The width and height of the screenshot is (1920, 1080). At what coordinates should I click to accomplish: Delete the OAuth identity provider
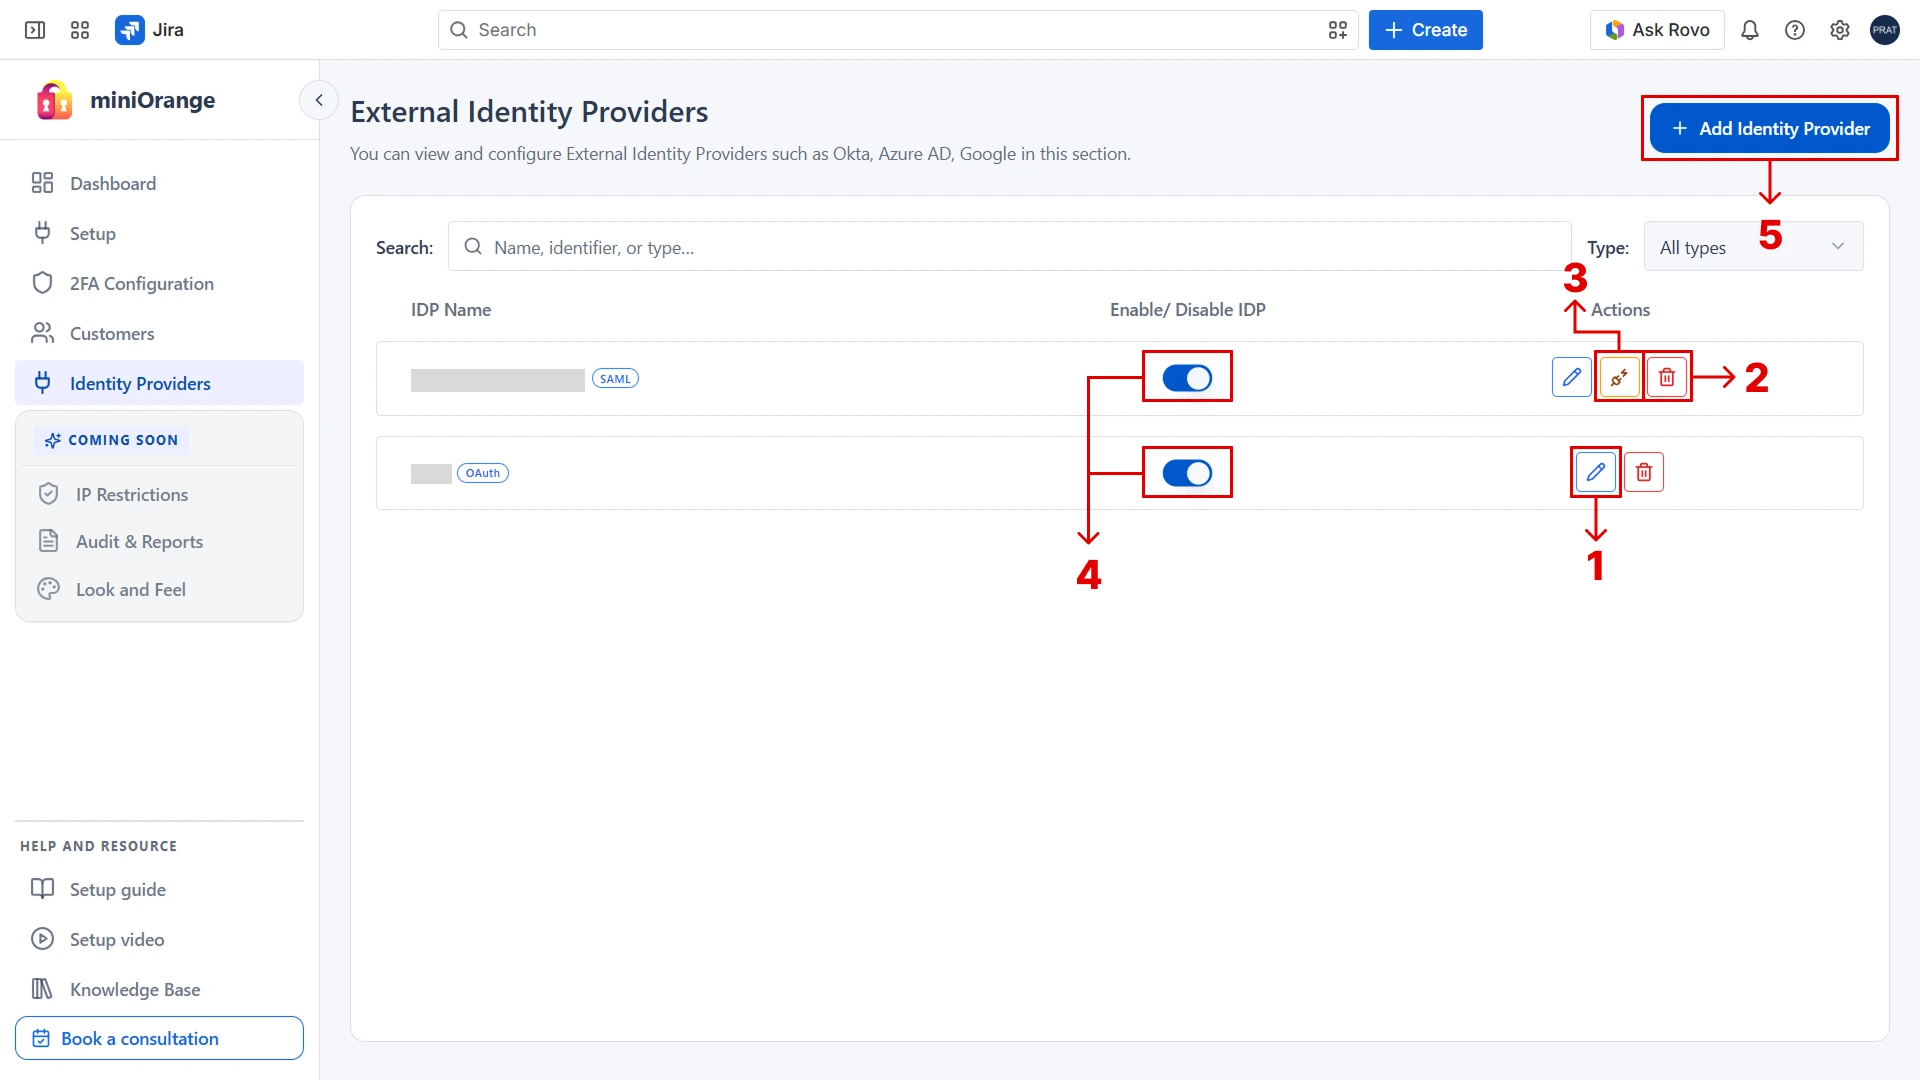[x=1643, y=472]
